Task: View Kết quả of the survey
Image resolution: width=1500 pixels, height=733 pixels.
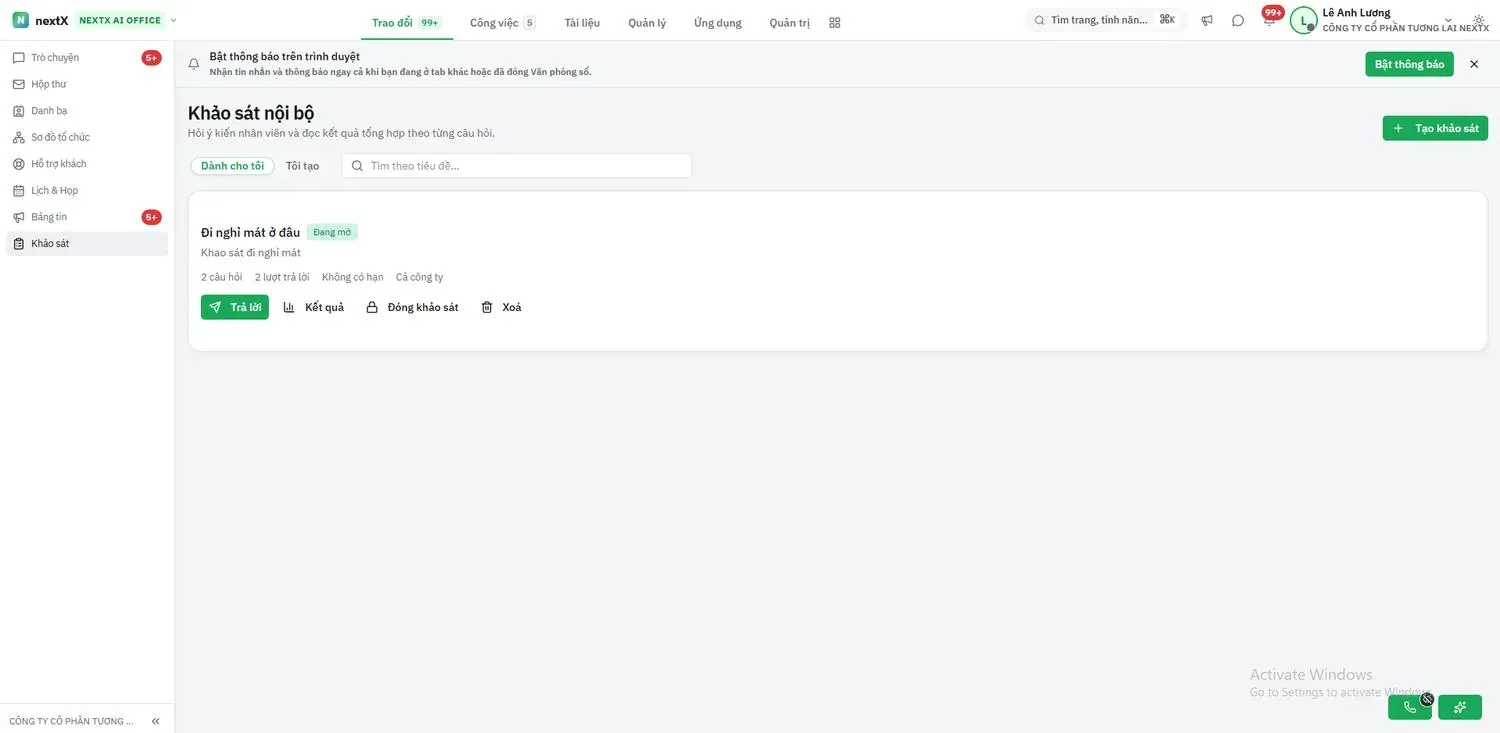Action: coord(314,307)
